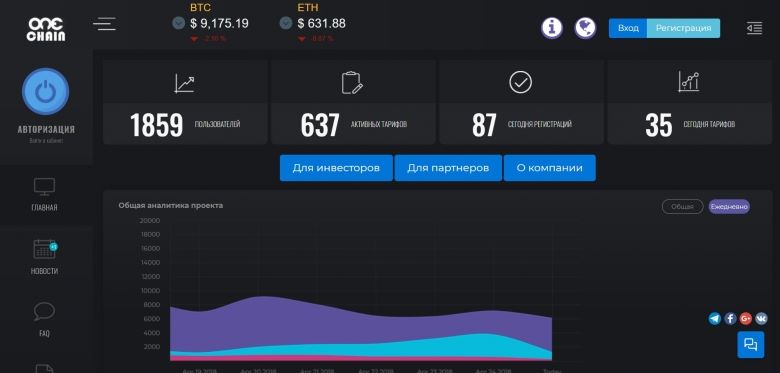Image resolution: width=780 pixels, height=373 pixels.
Task: Open the Google Plus social icon
Action: coord(746,319)
